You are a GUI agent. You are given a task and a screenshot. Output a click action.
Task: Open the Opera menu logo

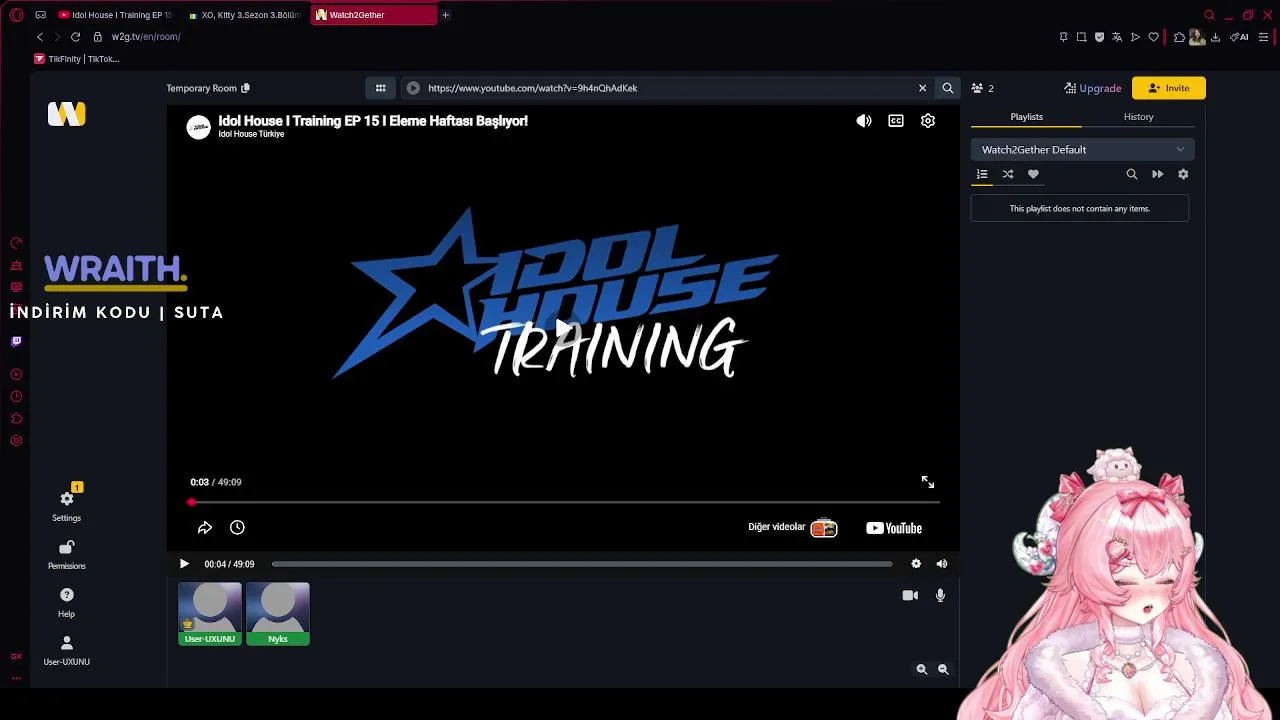click(16, 15)
